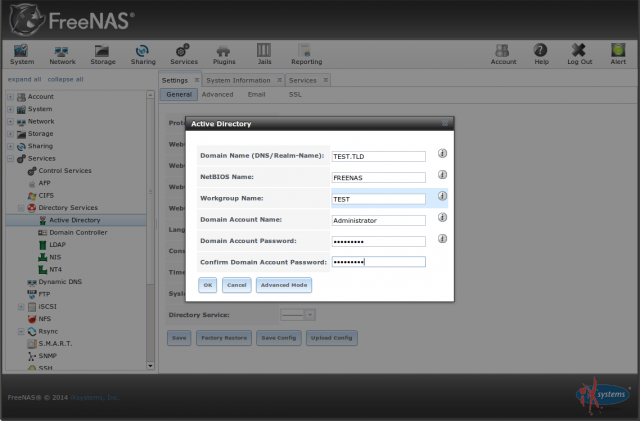Select Control Services in the tree

[64, 171]
